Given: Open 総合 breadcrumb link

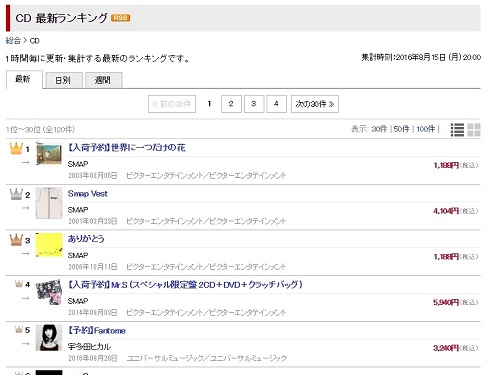Looking at the screenshot, I should [x=13, y=41].
